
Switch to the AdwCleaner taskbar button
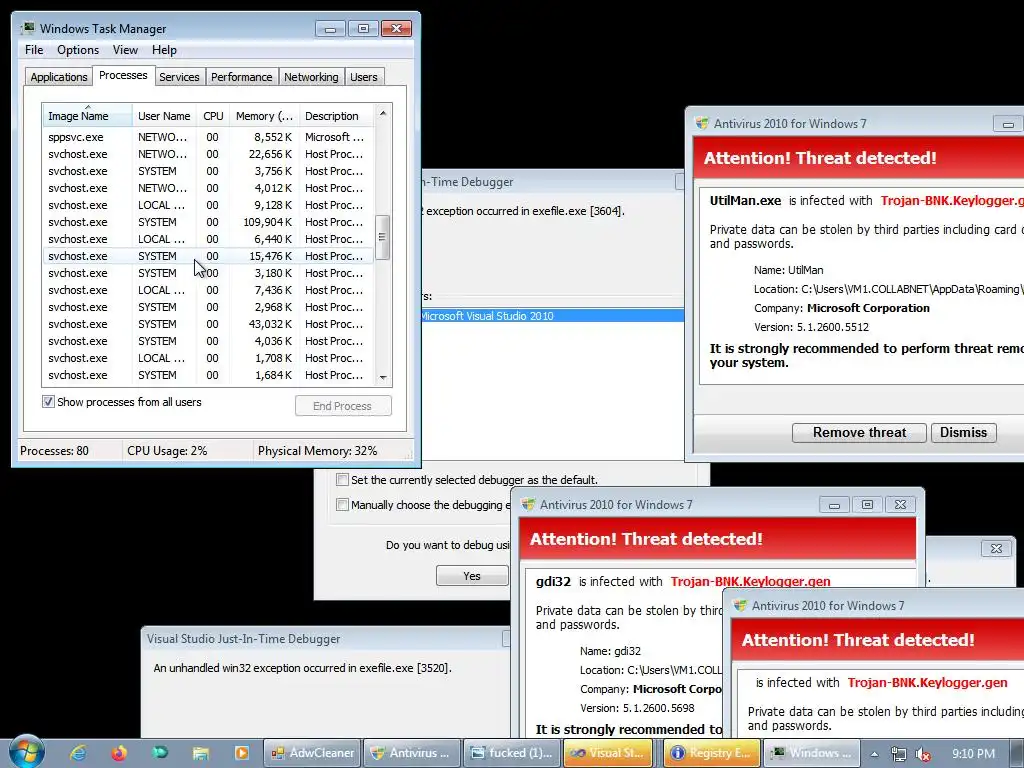[313, 753]
